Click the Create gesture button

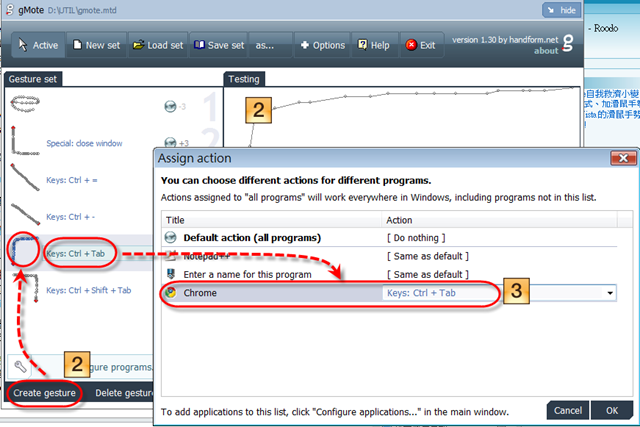tap(44, 393)
